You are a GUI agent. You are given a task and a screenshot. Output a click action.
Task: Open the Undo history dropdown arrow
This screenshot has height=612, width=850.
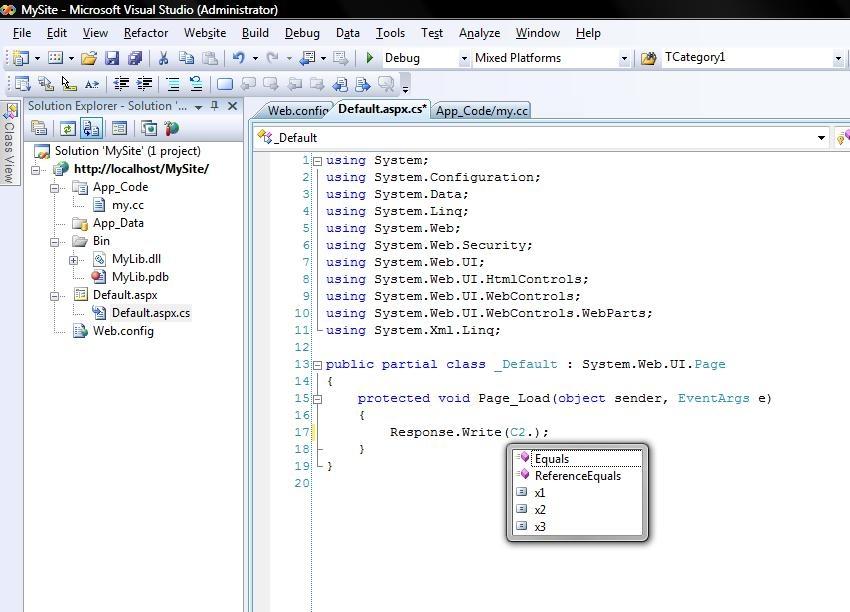pyautogui.click(x=255, y=58)
